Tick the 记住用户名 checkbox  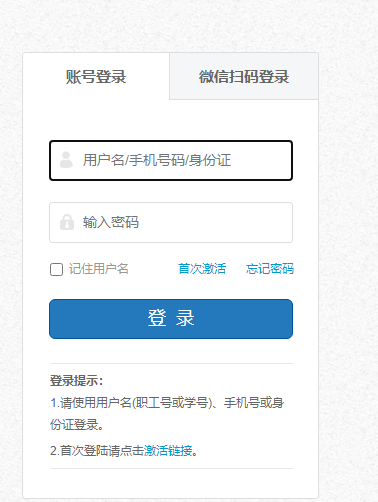tap(56, 269)
